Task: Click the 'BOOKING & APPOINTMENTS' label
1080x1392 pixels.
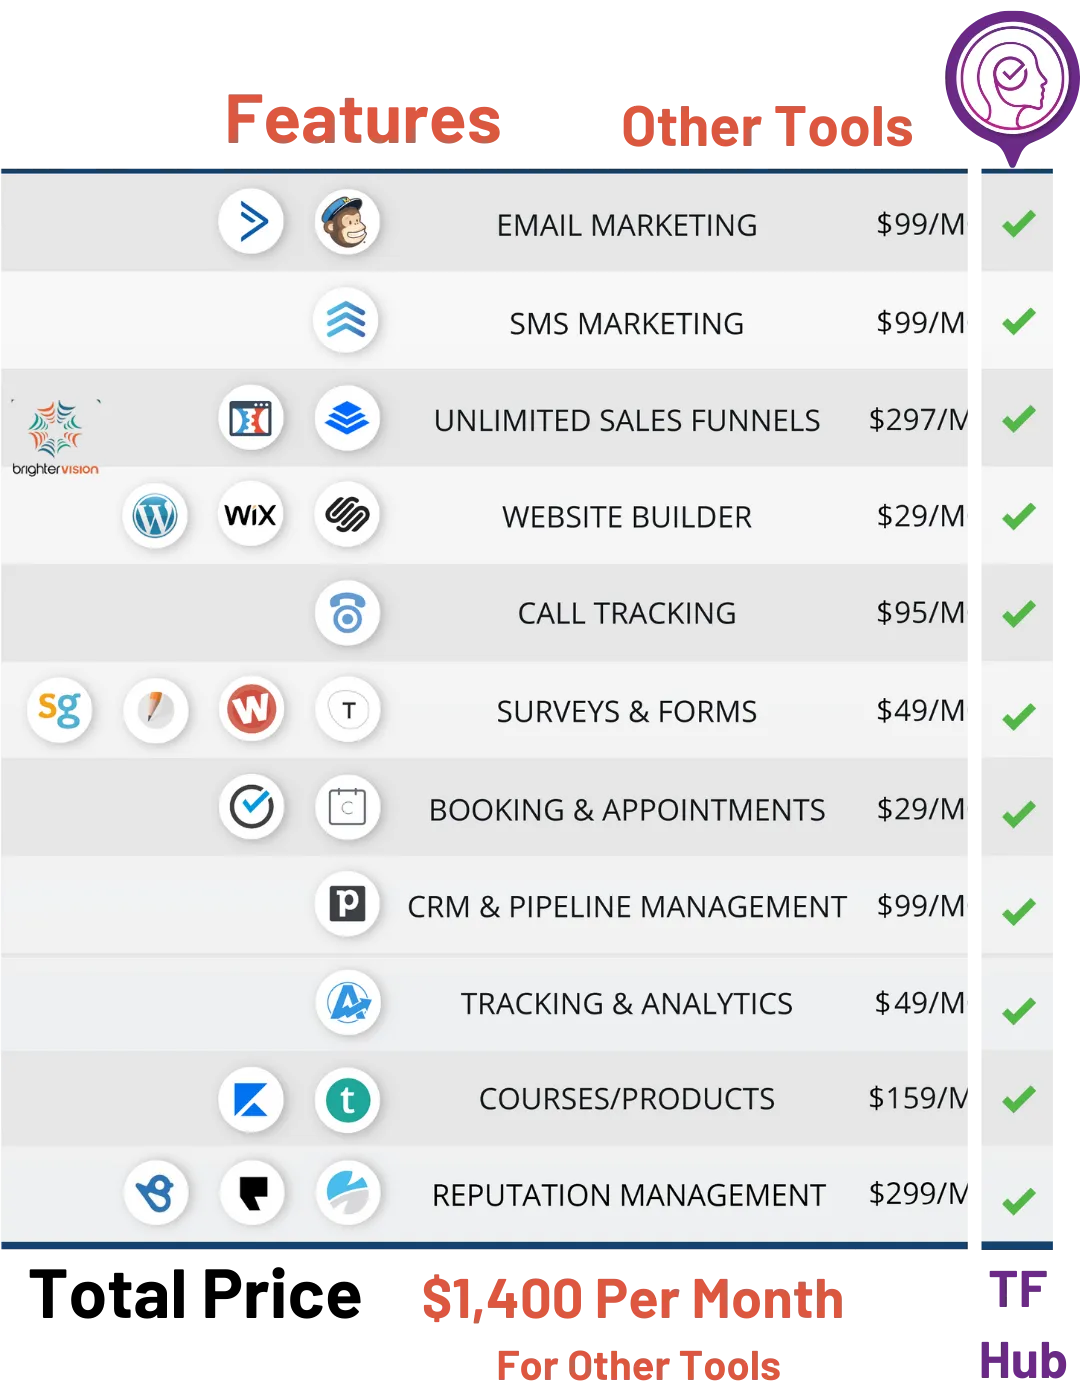Action: [627, 809]
